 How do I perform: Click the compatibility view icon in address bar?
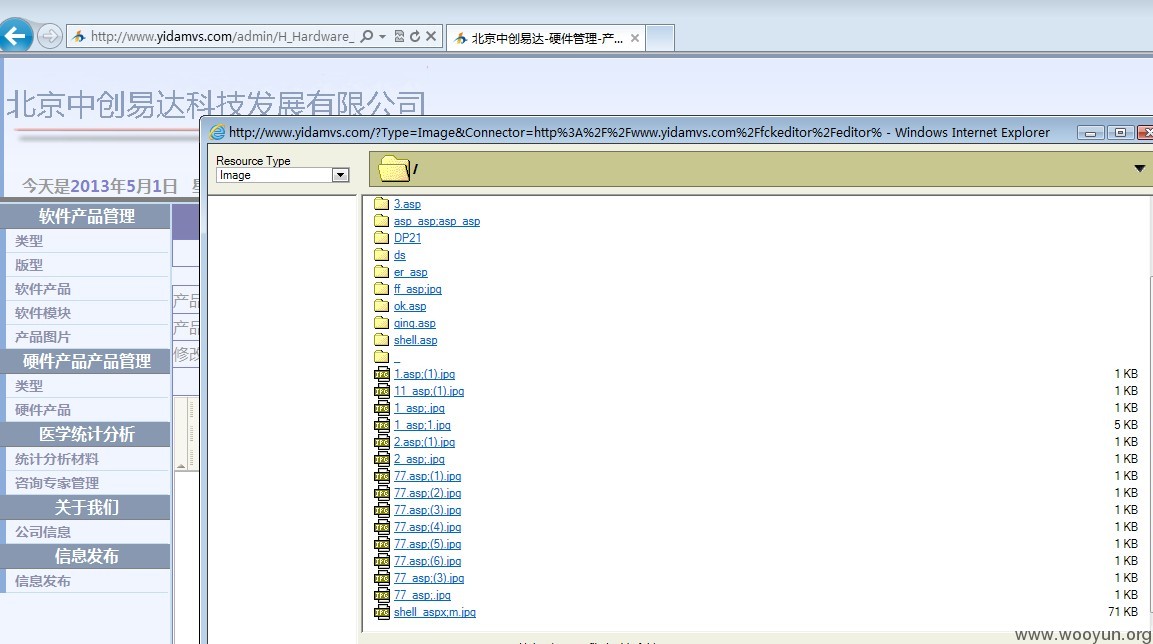(399, 36)
